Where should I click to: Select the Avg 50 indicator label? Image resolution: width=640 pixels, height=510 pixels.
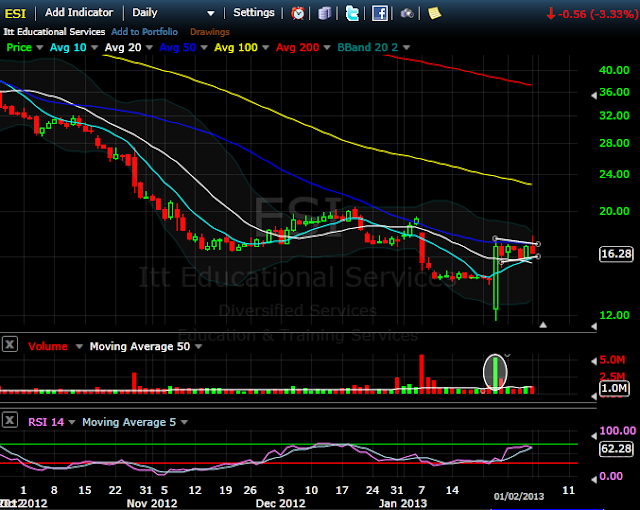tap(178, 47)
